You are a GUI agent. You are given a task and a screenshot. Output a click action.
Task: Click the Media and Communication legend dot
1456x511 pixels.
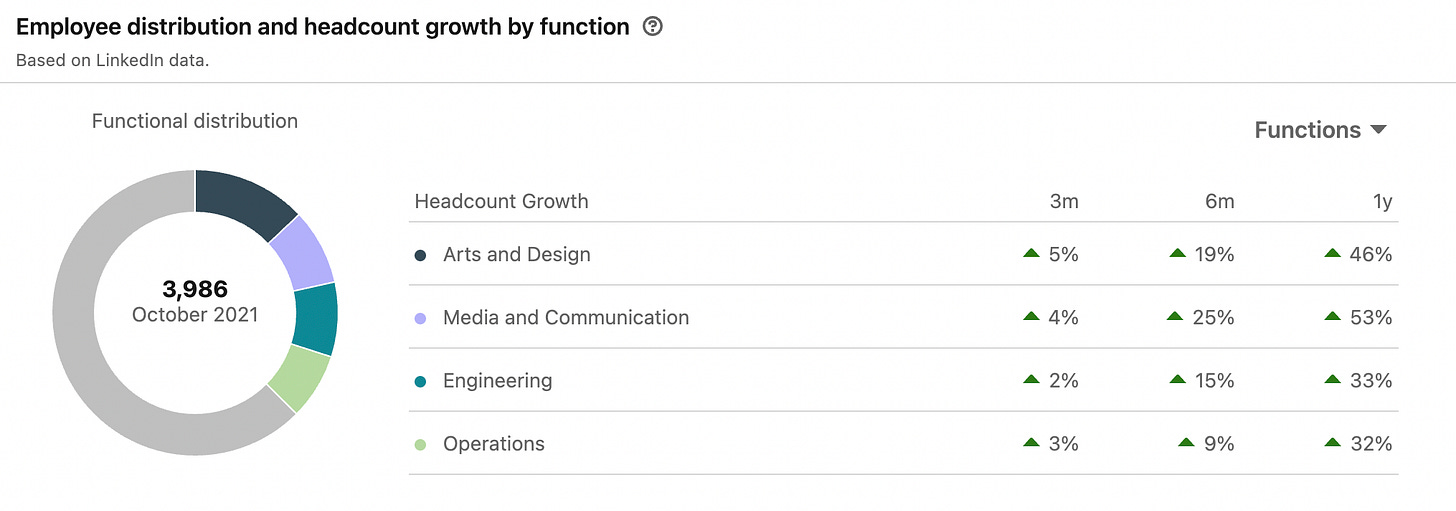[421, 318]
